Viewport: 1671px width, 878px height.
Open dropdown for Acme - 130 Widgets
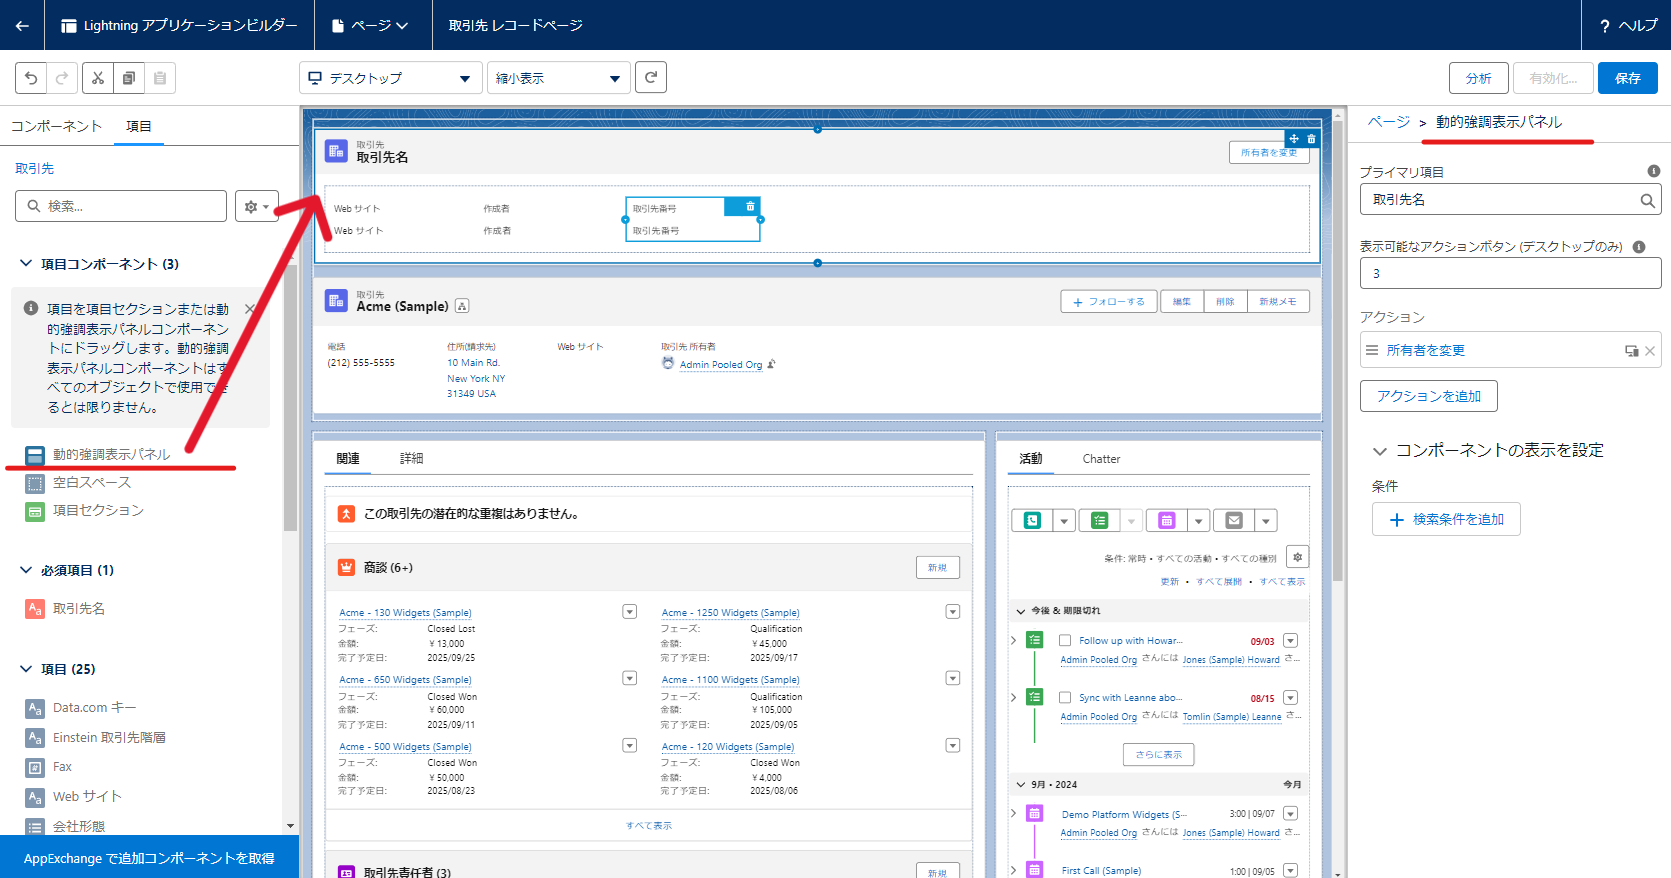(630, 611)
